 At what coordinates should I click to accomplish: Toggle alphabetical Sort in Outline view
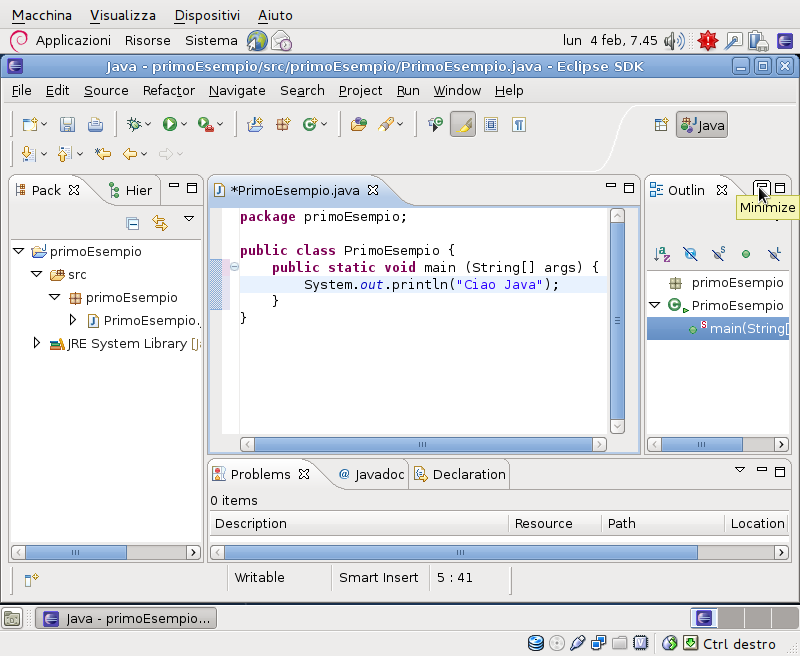coord(662,254)
